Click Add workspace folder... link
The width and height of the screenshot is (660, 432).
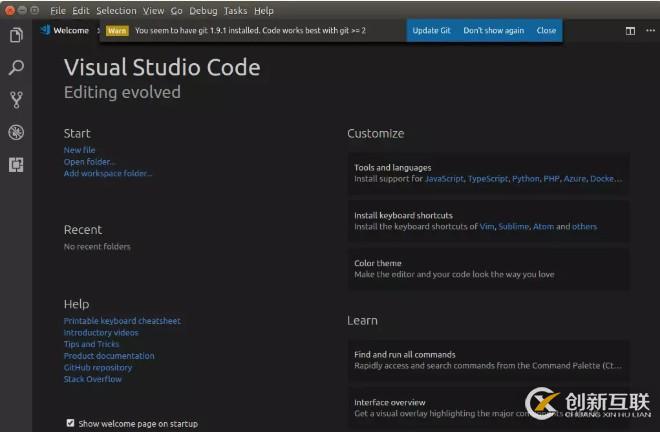[x=108, y=173]
